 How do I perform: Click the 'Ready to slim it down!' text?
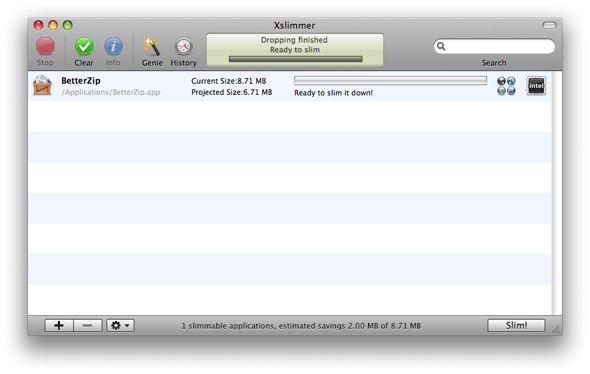333,93
